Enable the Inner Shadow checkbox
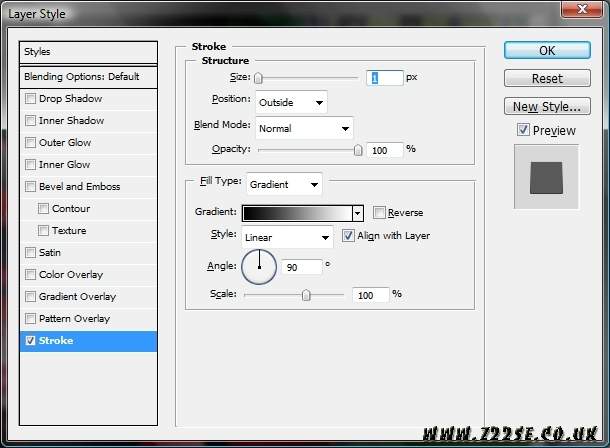Image resolution: width=610 pixels, height=448 pixels. pyautogui.click(x=30, y=121)
